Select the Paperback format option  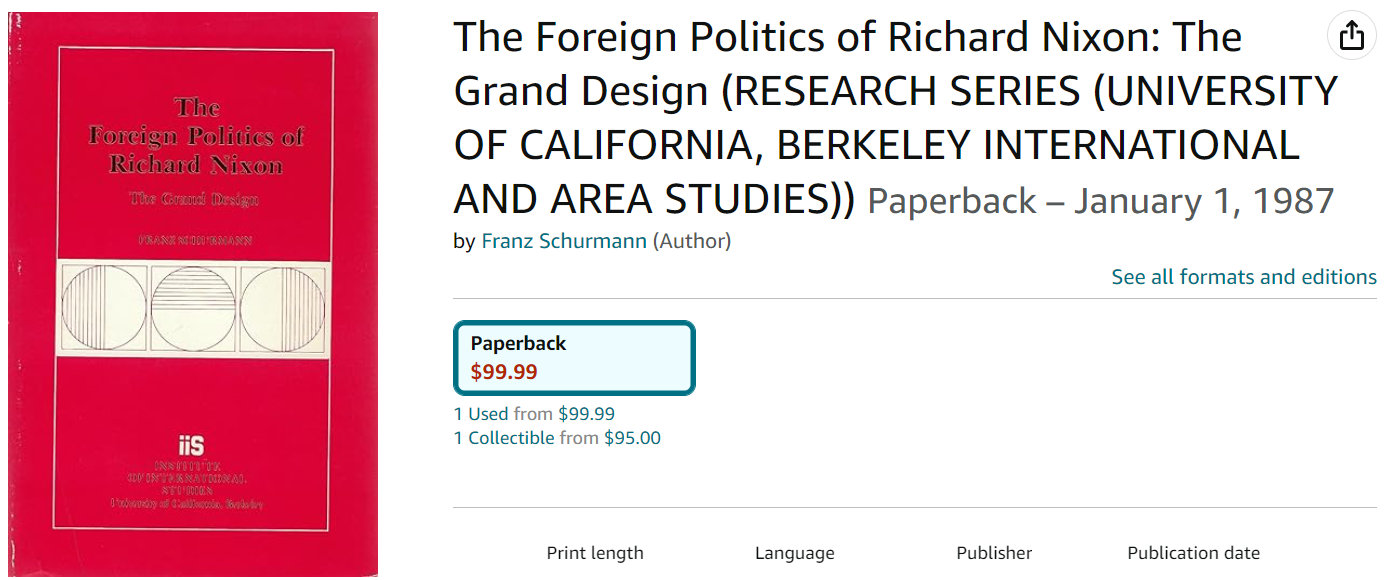574,357
